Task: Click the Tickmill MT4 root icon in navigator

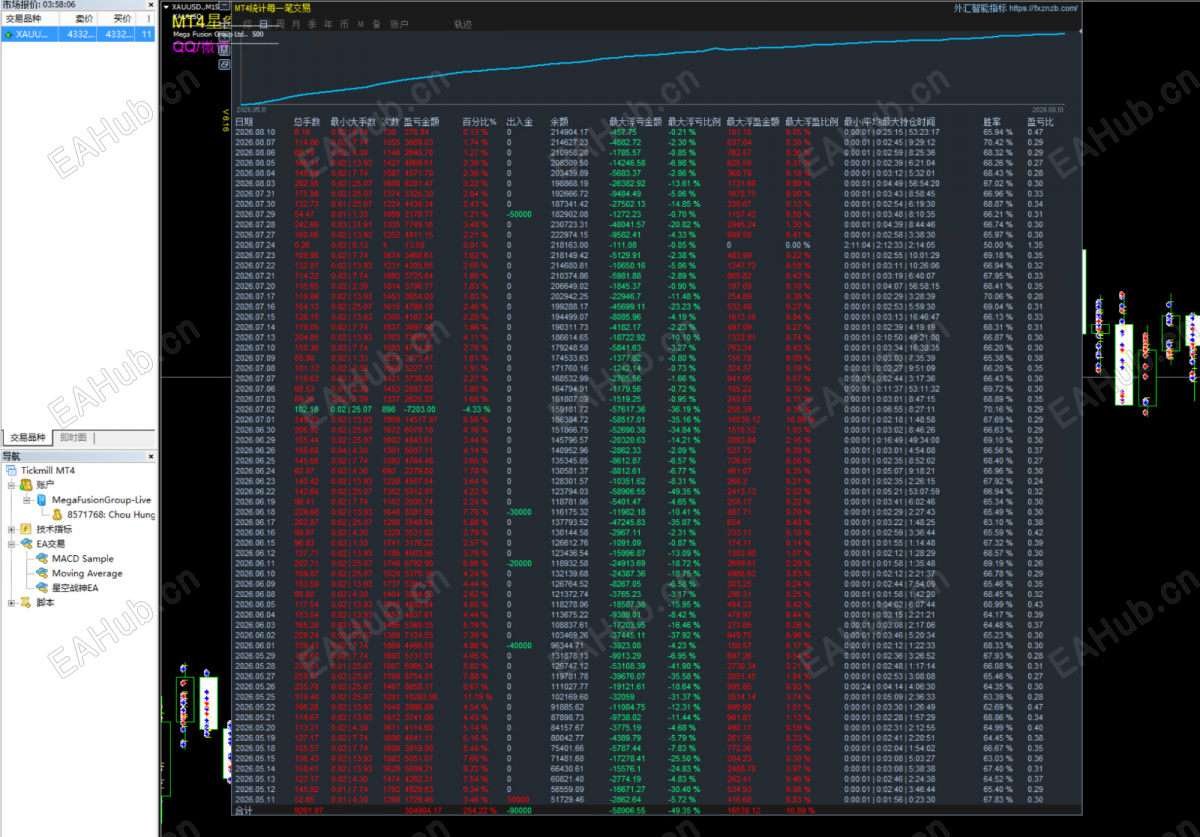Action: pos(12,470)
